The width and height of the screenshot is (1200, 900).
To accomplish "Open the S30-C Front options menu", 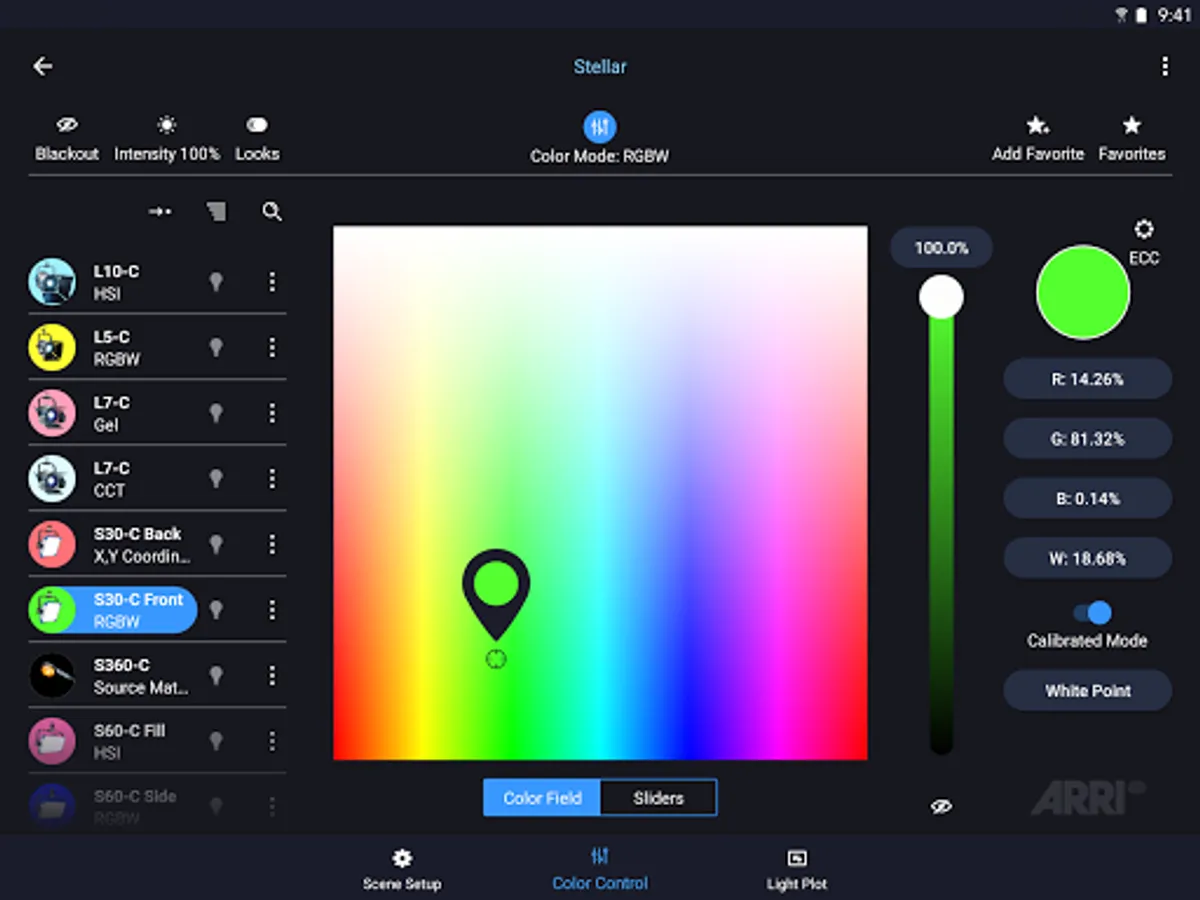I will click(x=272, y=610).
